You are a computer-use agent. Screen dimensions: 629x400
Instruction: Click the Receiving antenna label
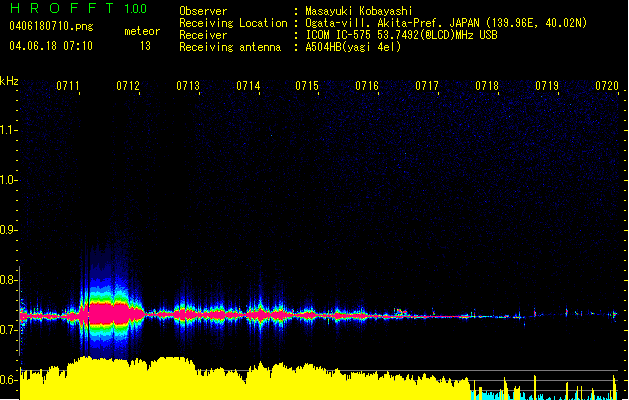(230, 47)
